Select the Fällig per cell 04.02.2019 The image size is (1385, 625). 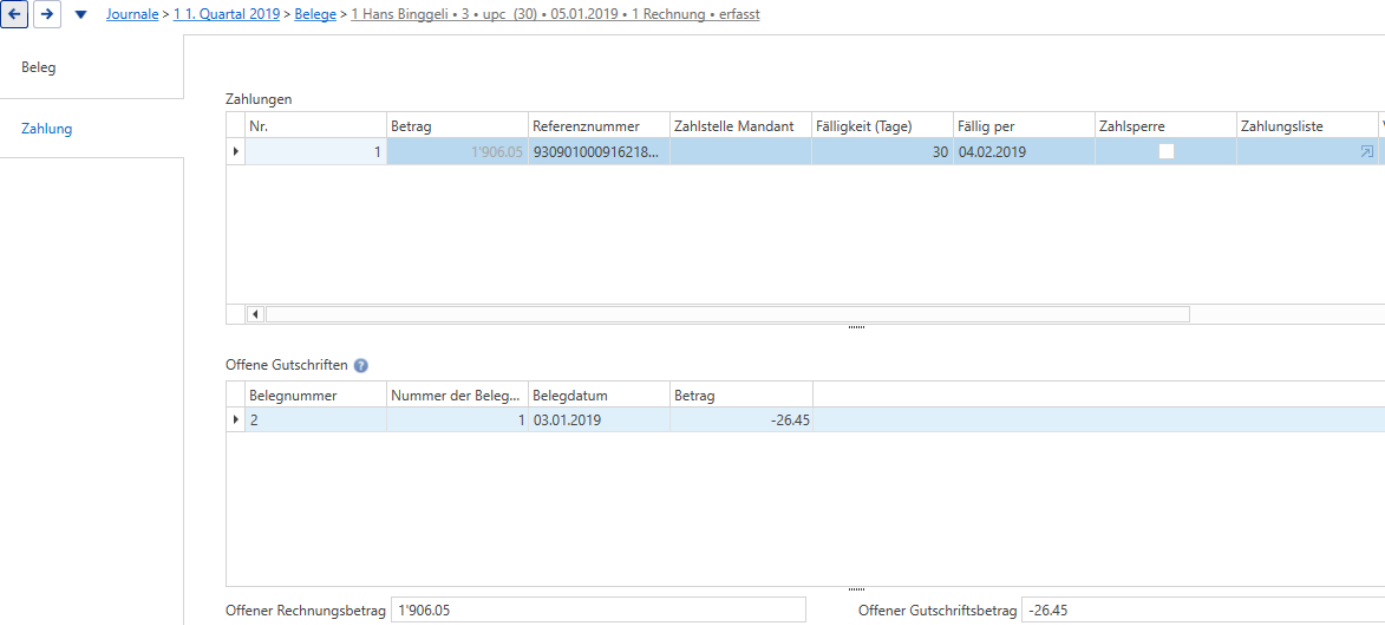(x=1025, y=152)
